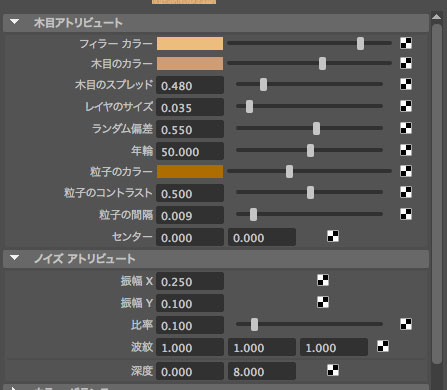This screenshot has height=390, width=447.
Task: Click third 波紋 value field
Action: [x=334, y=347]
